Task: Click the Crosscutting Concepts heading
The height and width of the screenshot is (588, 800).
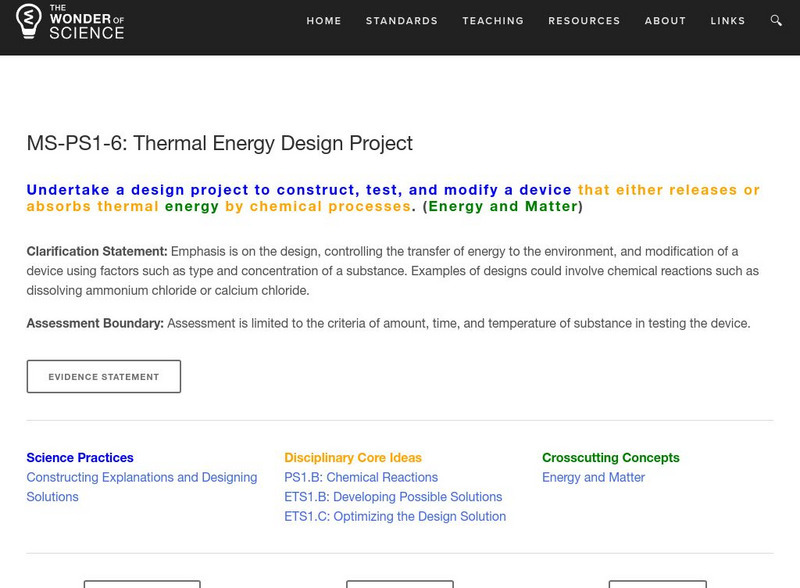Action: (x=610, y=458)
